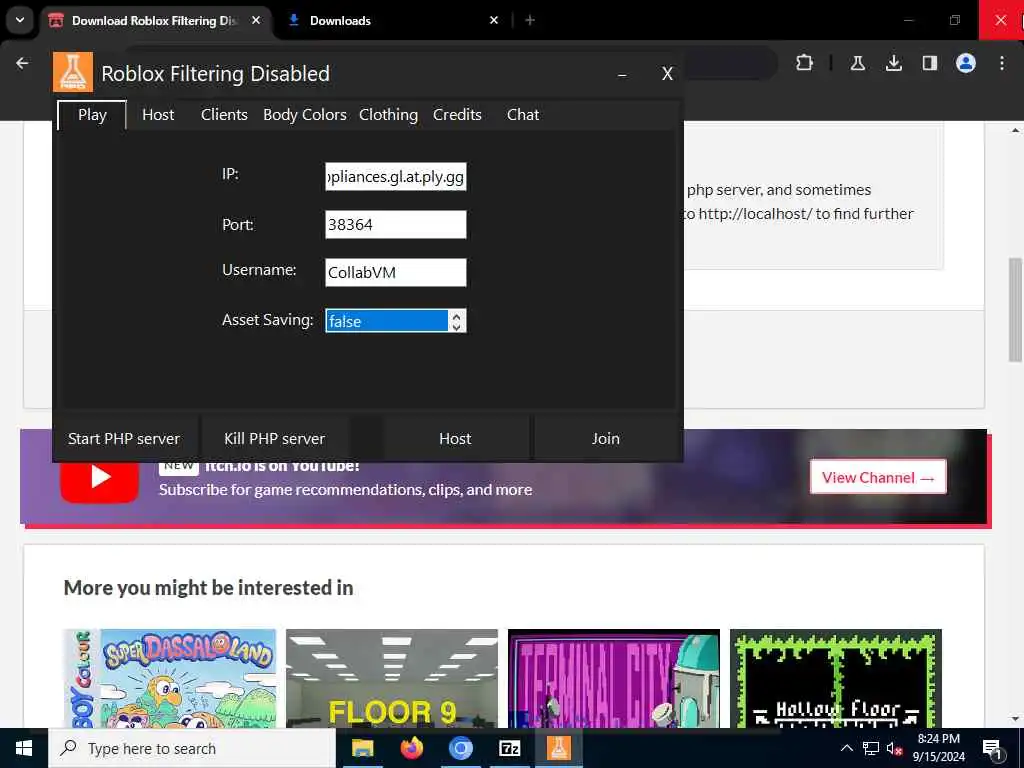
Task: Click the YouTube play logo in banner
Action: pos(99,479)
